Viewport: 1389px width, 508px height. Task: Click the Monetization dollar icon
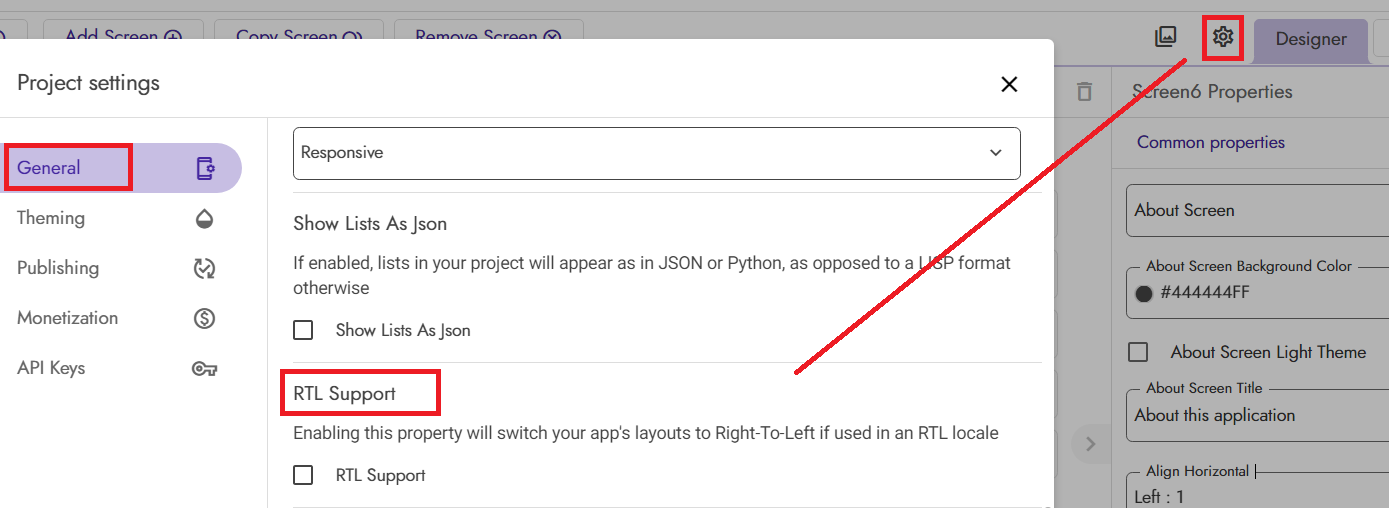pyautogui.click(x=205, y=318)
